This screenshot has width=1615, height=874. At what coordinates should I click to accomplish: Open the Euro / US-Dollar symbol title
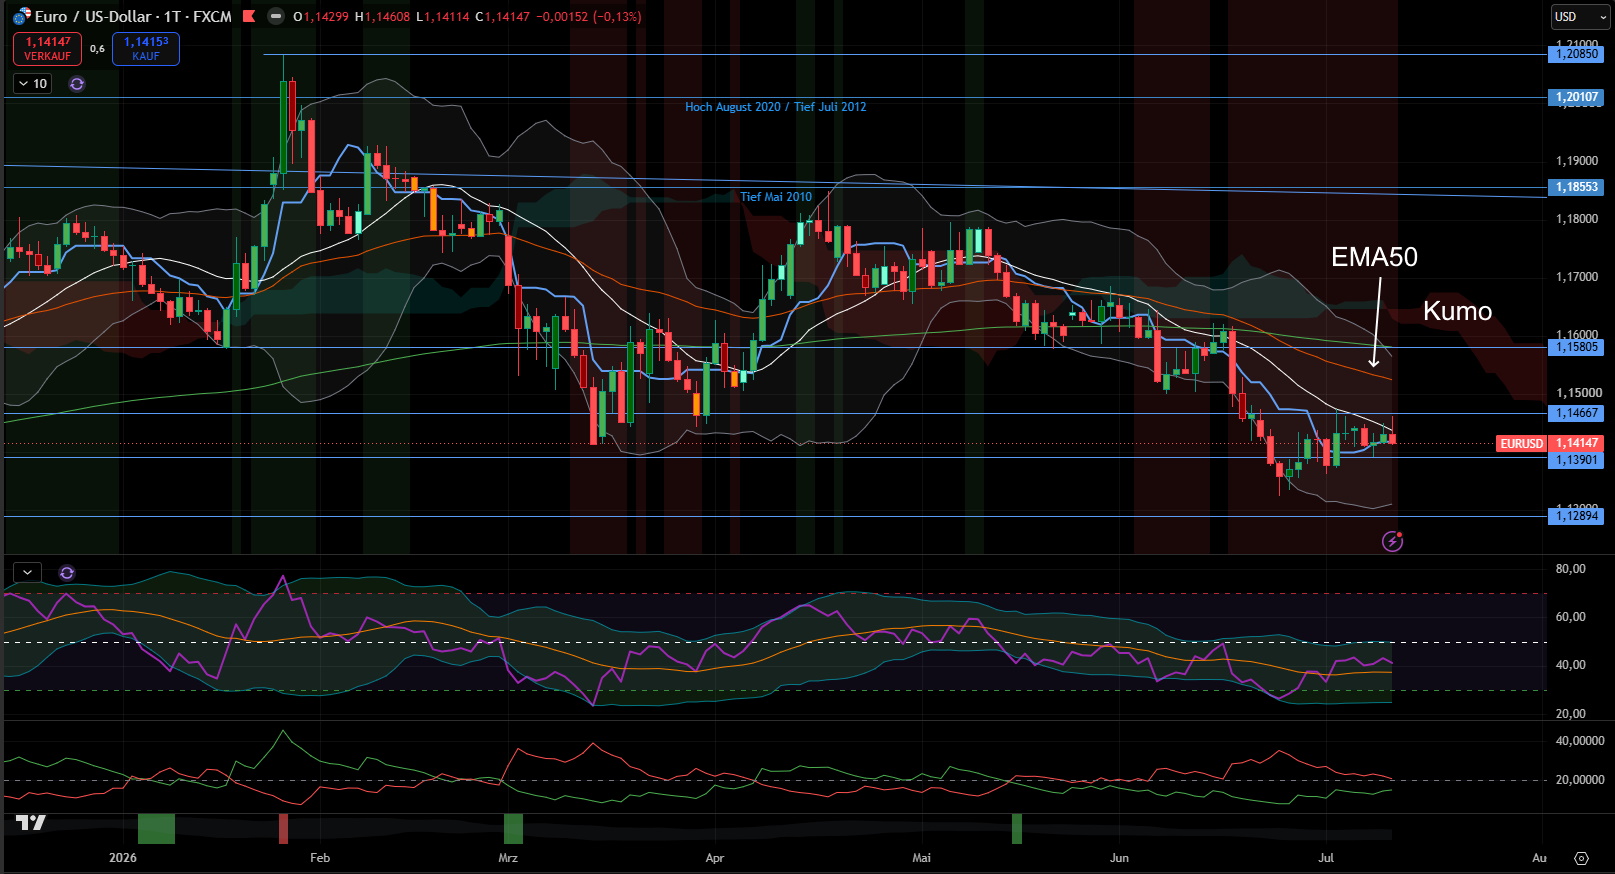[133, 17]
